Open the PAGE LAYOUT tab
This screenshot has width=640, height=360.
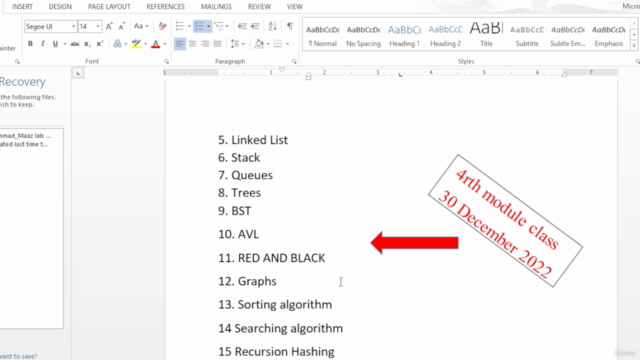[109, 7]
